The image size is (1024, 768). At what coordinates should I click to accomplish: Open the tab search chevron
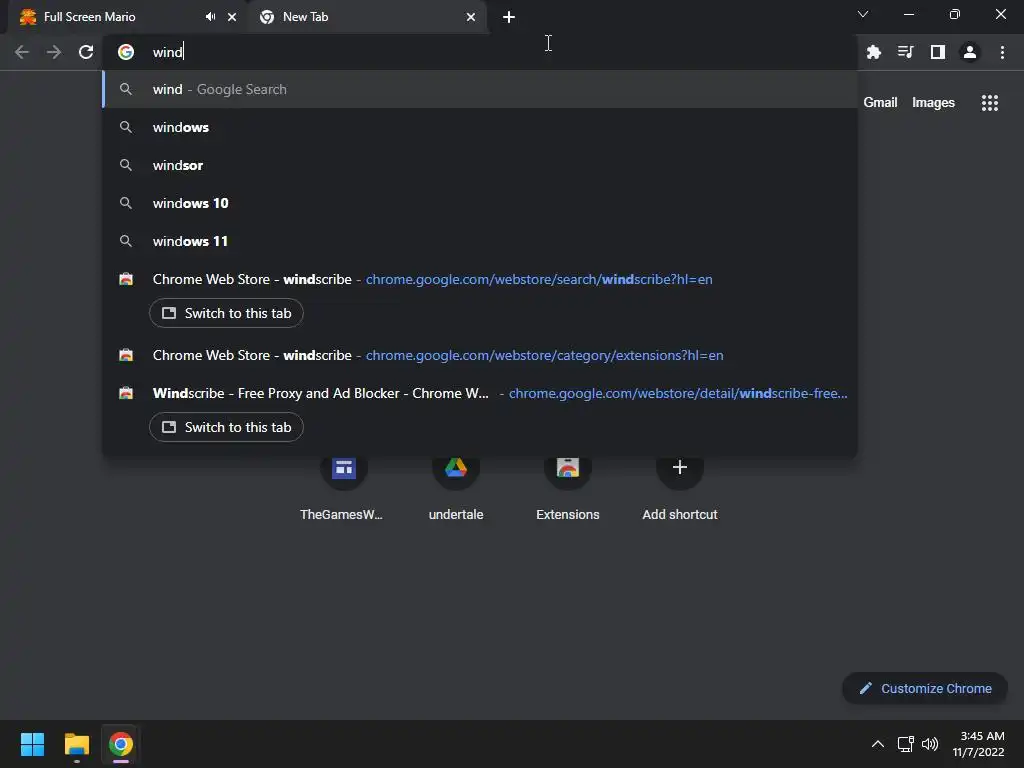[863, 14]
